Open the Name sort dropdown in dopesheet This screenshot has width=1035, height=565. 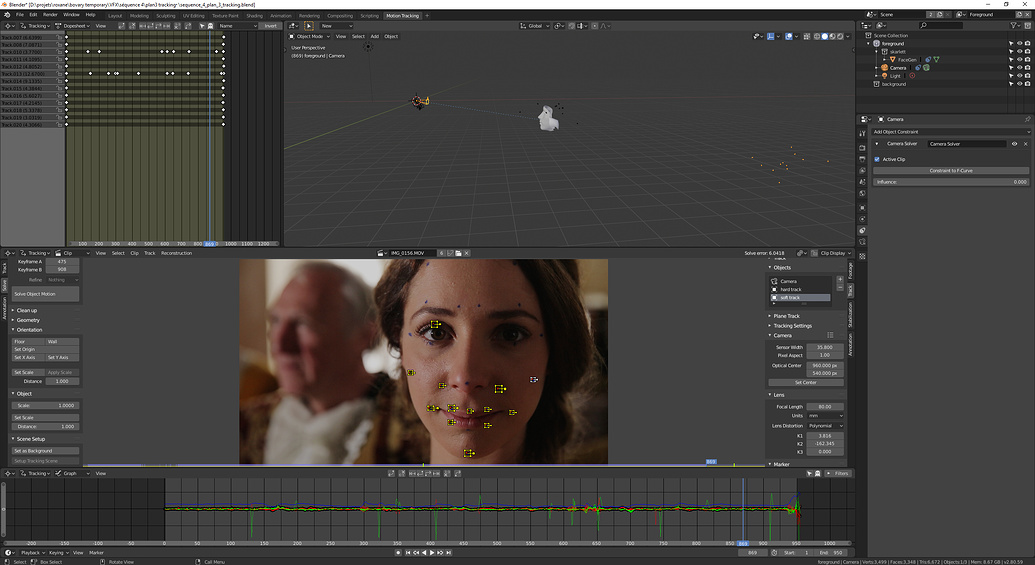[238, 26]
